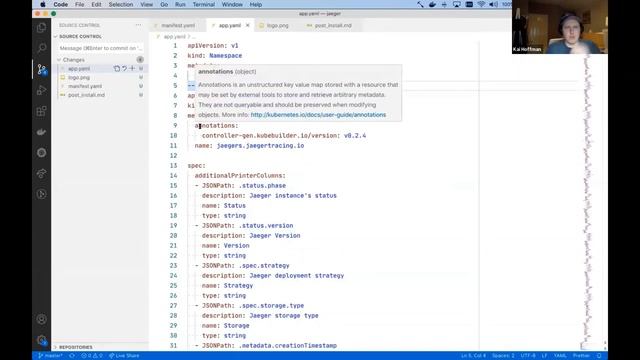Click the volume icon in macOS menu bar
This screenshot has width=640, height=360.
(x=493, y=4)
